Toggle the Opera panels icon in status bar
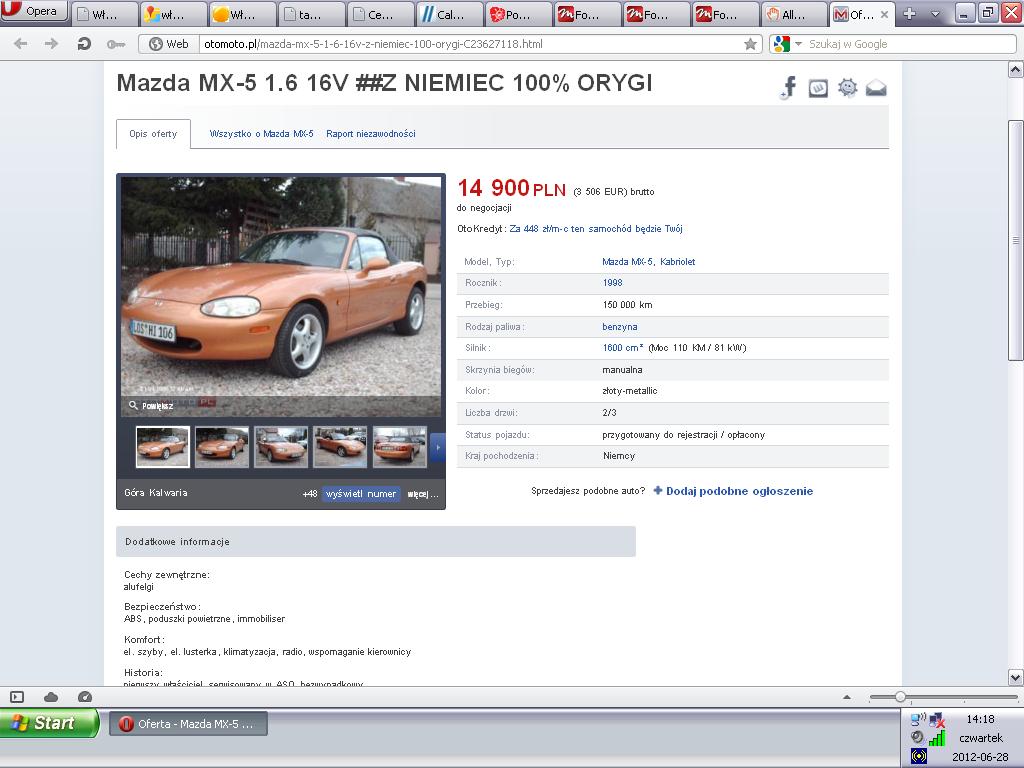The height and width of the screenshot is (768, 1024). click(17, 697)
